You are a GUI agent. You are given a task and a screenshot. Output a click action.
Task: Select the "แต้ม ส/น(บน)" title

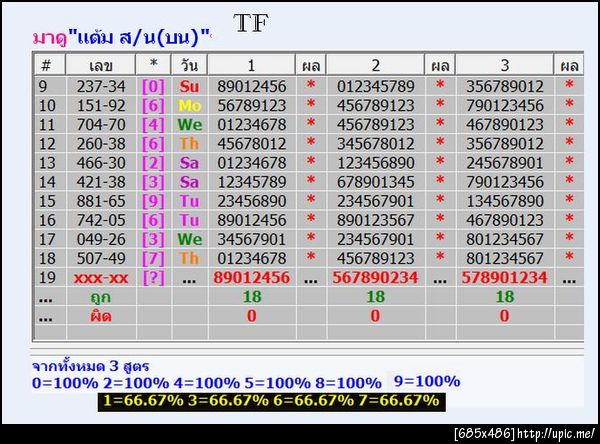point(138,38)
